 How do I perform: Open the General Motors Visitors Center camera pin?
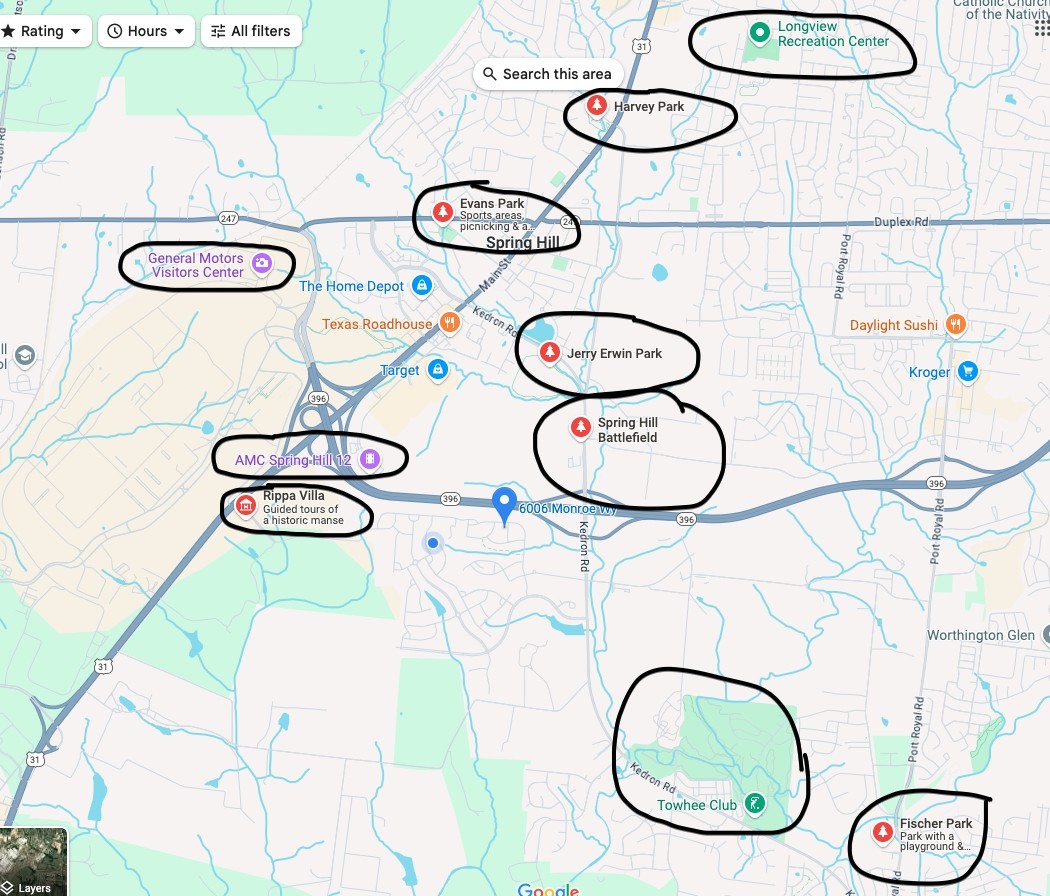(262, 263)
